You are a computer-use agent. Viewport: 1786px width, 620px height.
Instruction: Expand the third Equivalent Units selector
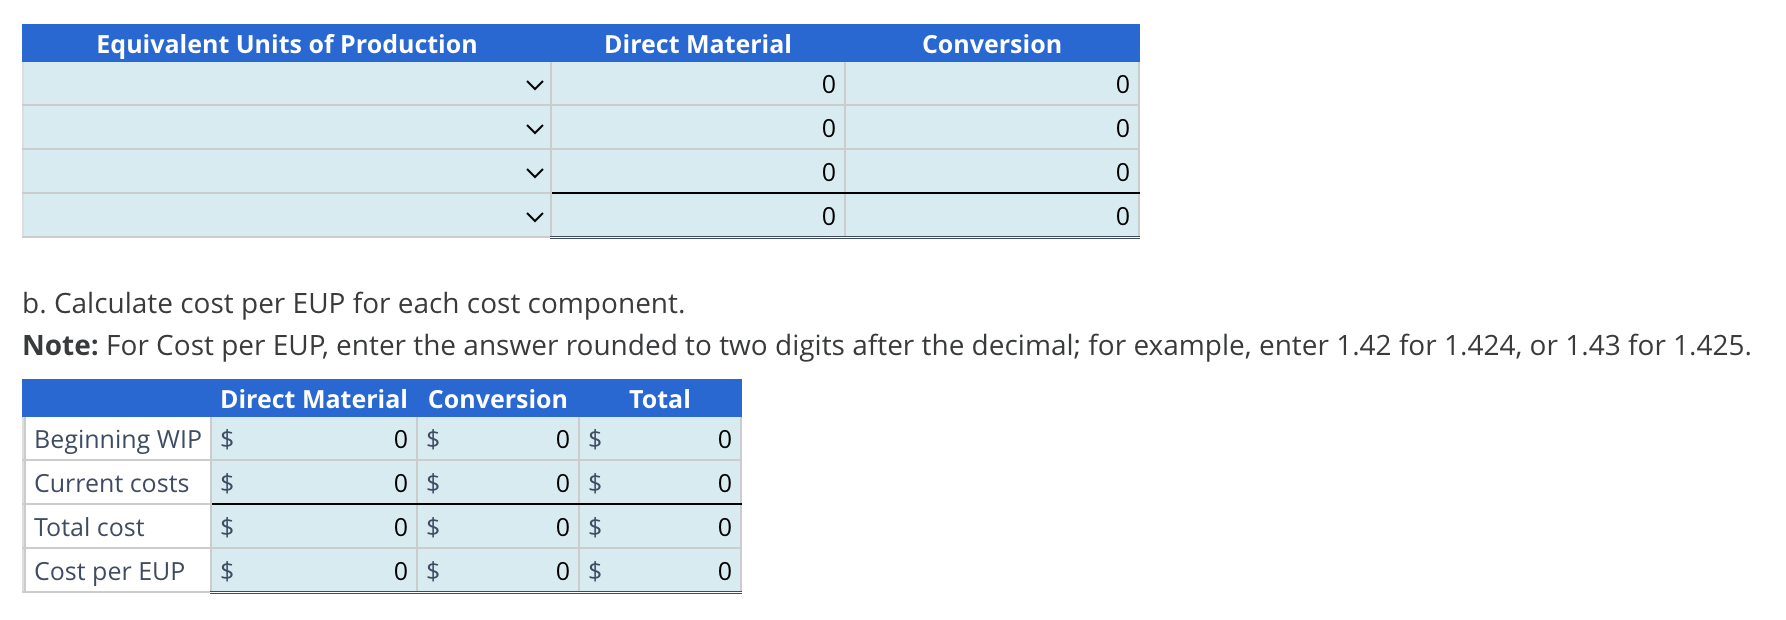(534, 172)
